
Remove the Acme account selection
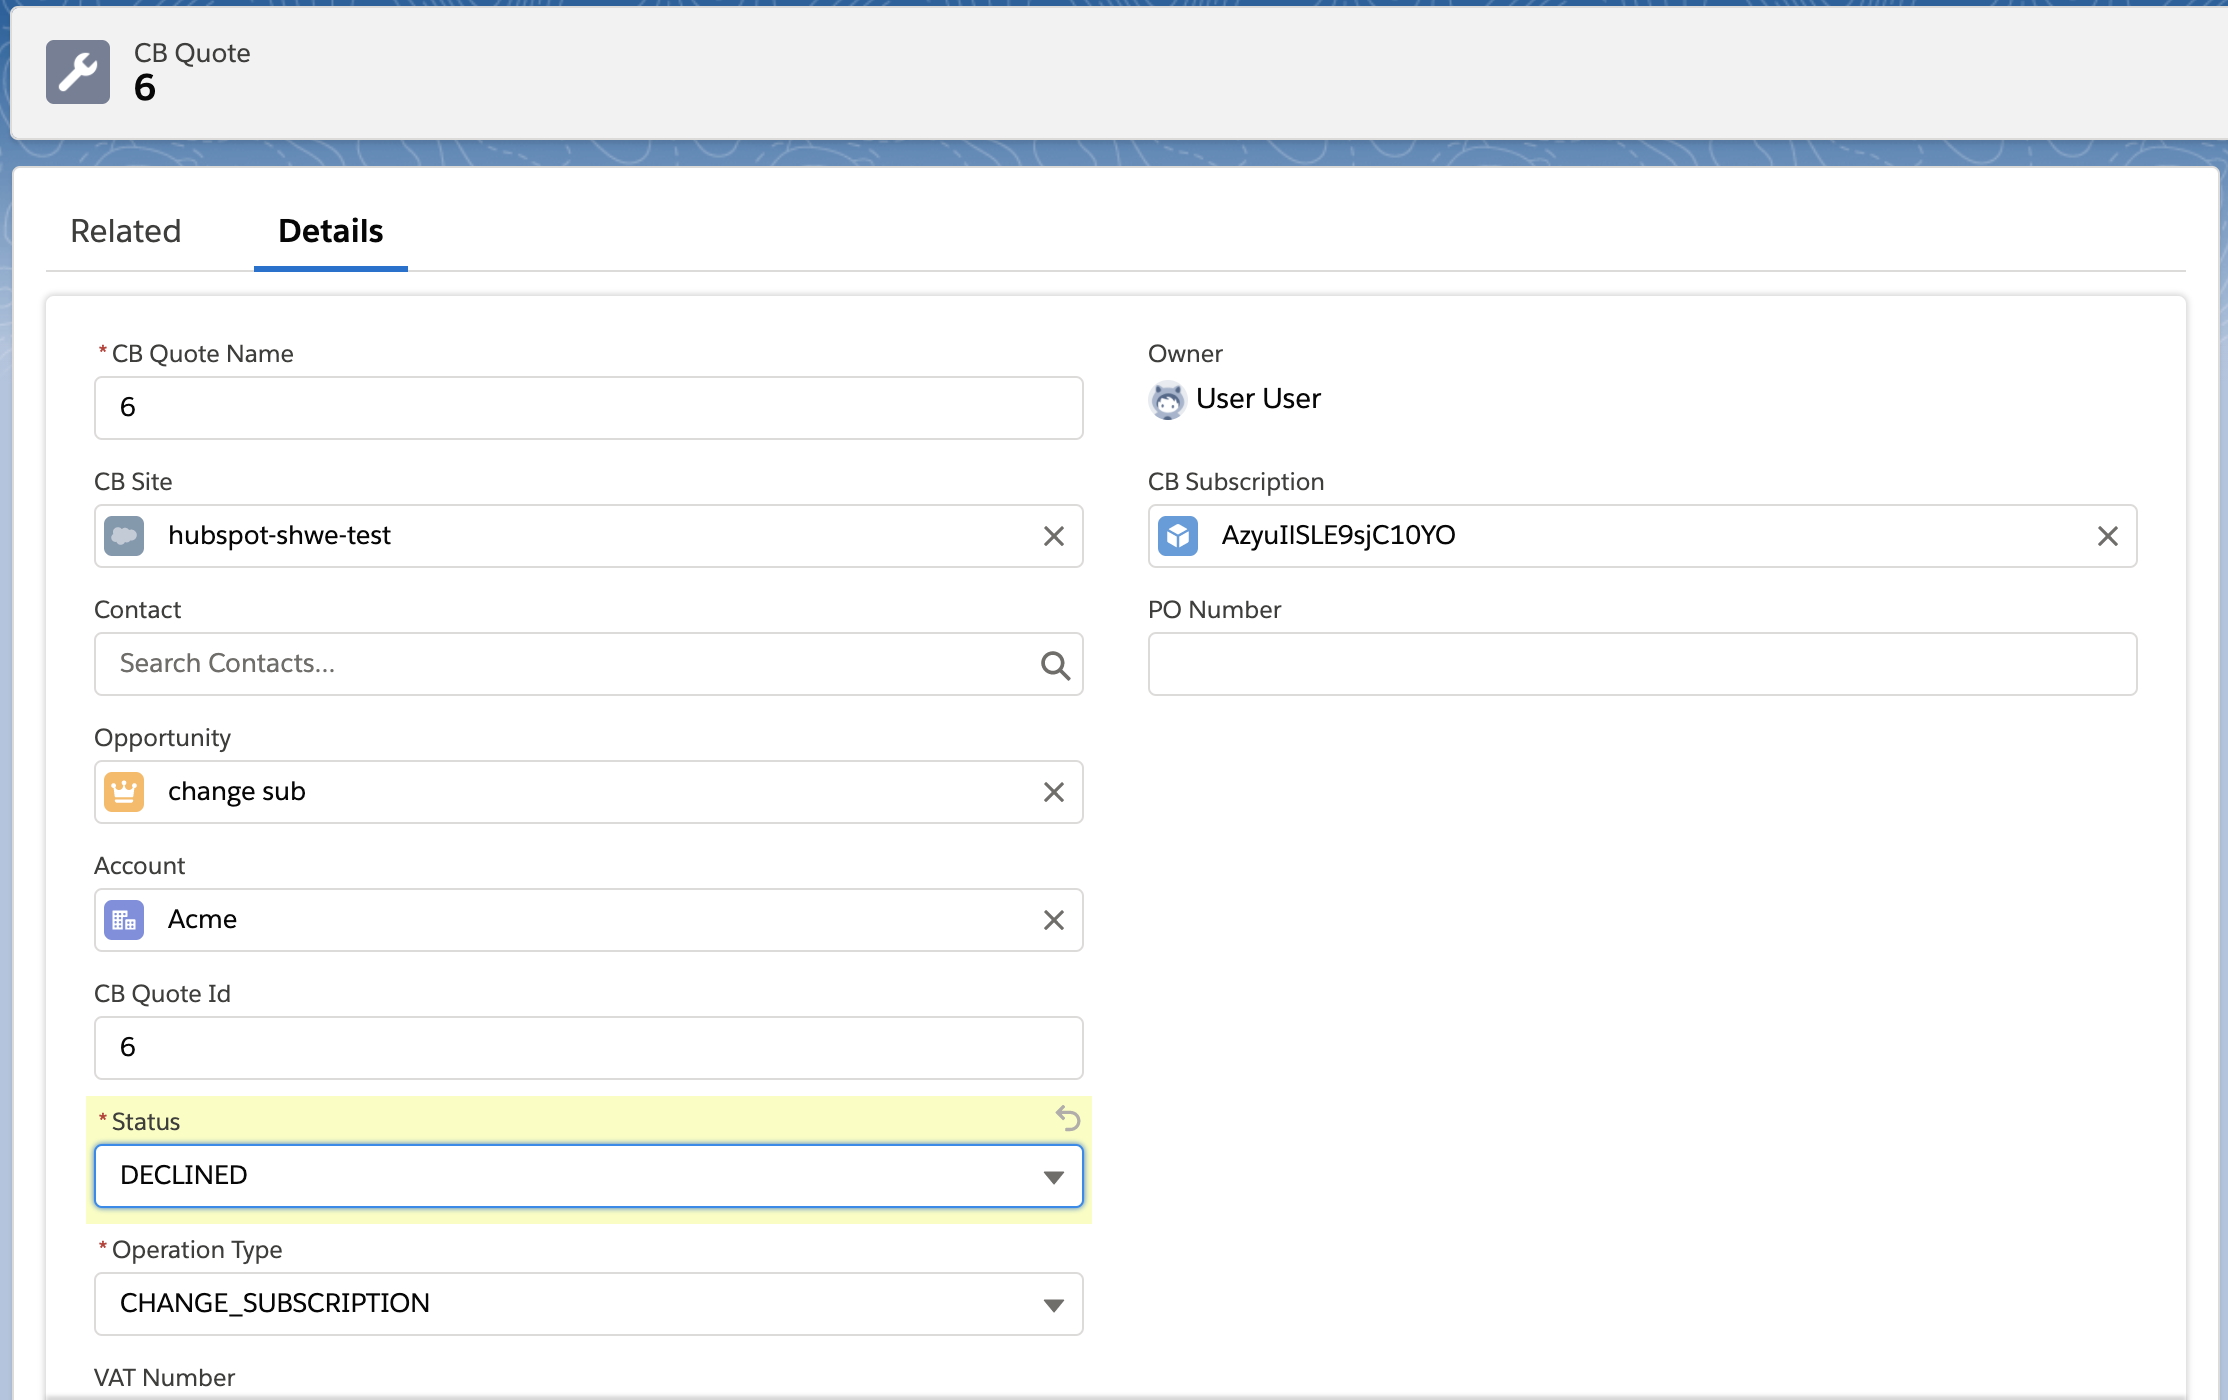click(x=1053, y=920)
